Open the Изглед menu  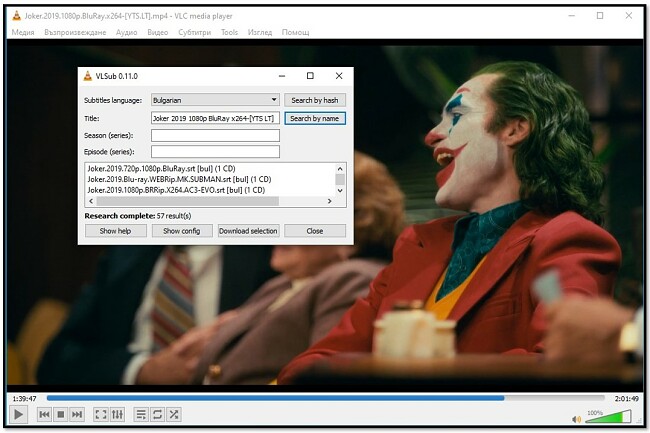(x=260, y=32)
